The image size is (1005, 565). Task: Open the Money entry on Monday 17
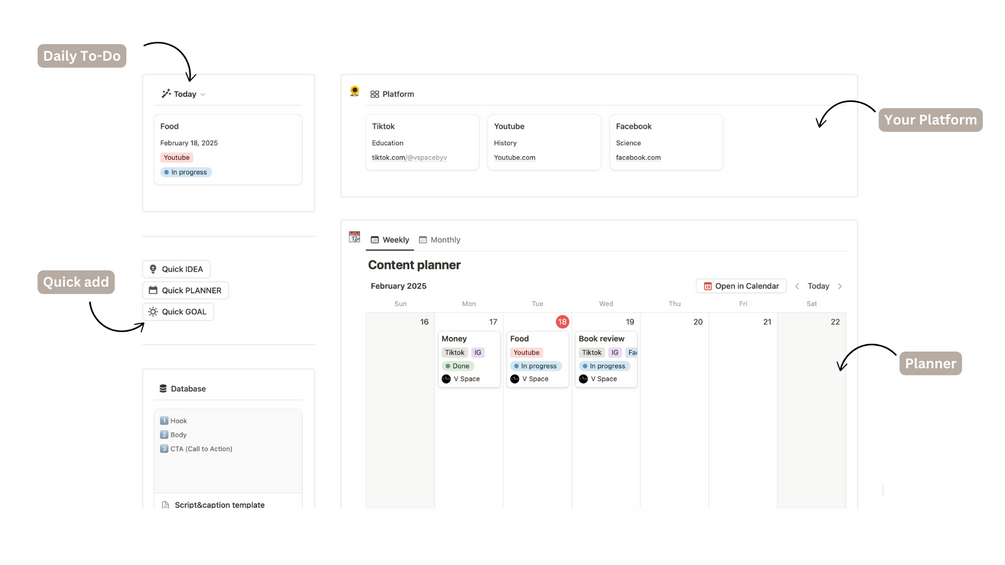[x=455, y=339]
